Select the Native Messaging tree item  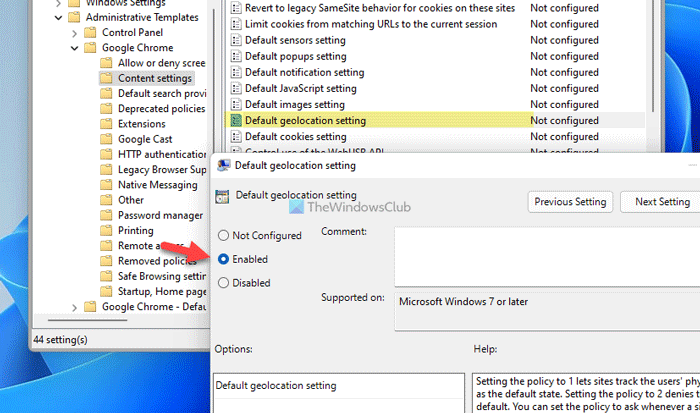pos(158,185)
